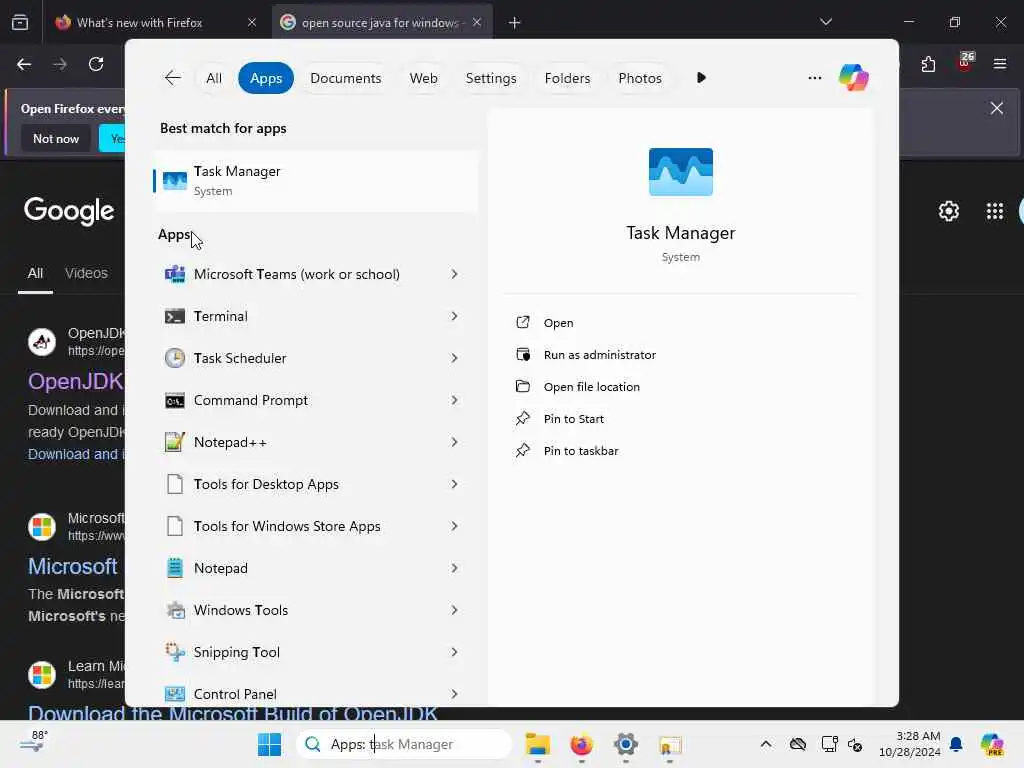Viewport: 1024px width, 768px height.
Task: Pin Task Manager to taskbar
Action: 581,451
